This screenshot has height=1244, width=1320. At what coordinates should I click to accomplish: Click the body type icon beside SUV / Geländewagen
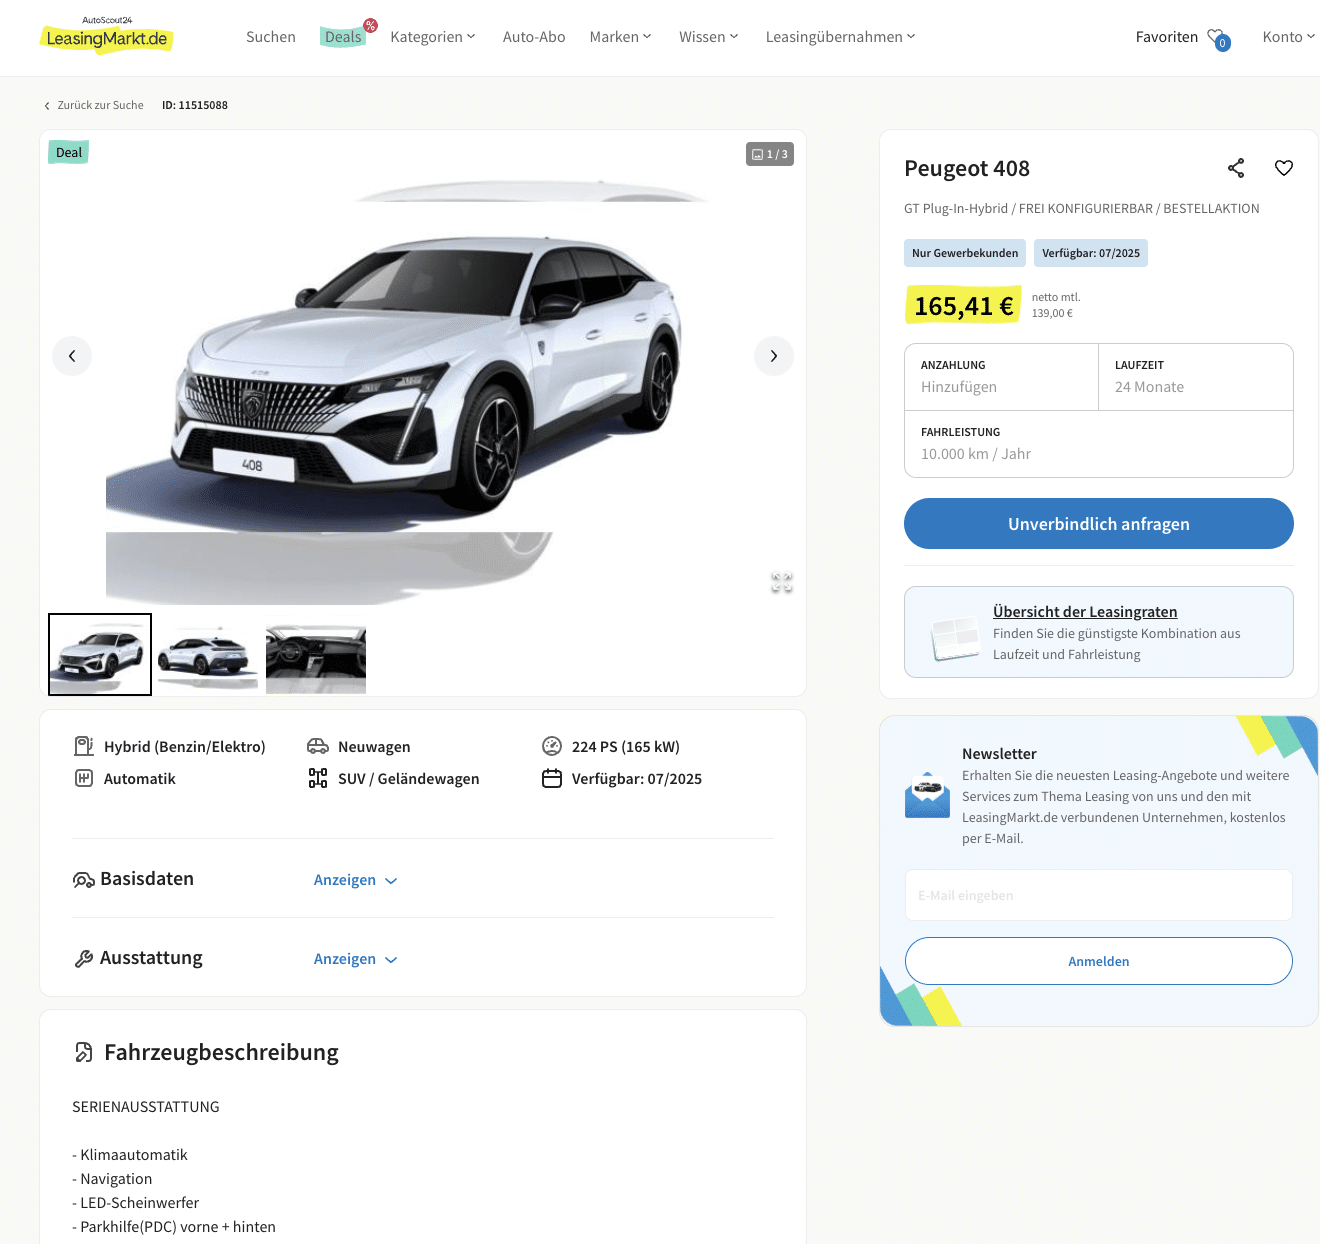(318, 778)
